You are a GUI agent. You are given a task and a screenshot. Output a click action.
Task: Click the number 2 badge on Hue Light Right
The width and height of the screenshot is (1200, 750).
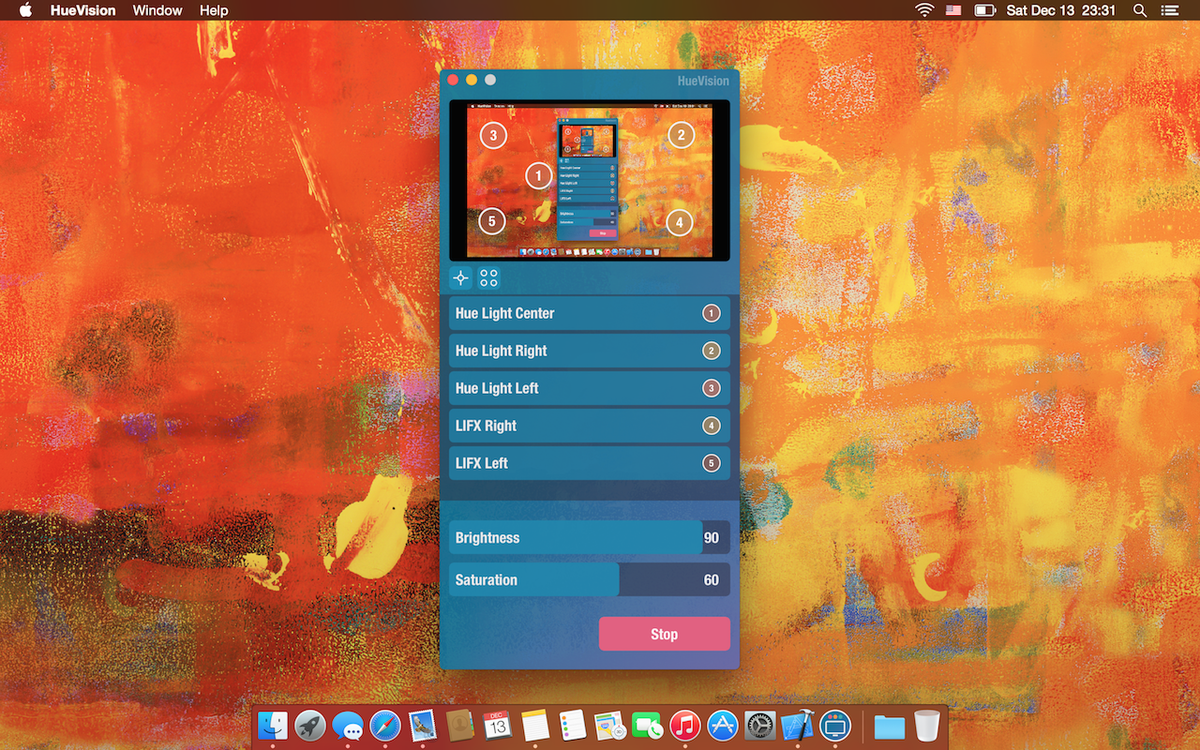pos(711,351)
